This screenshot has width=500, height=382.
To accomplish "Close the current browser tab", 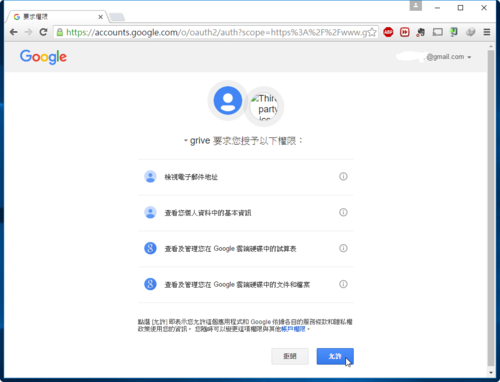I will (x=100, y=17).
